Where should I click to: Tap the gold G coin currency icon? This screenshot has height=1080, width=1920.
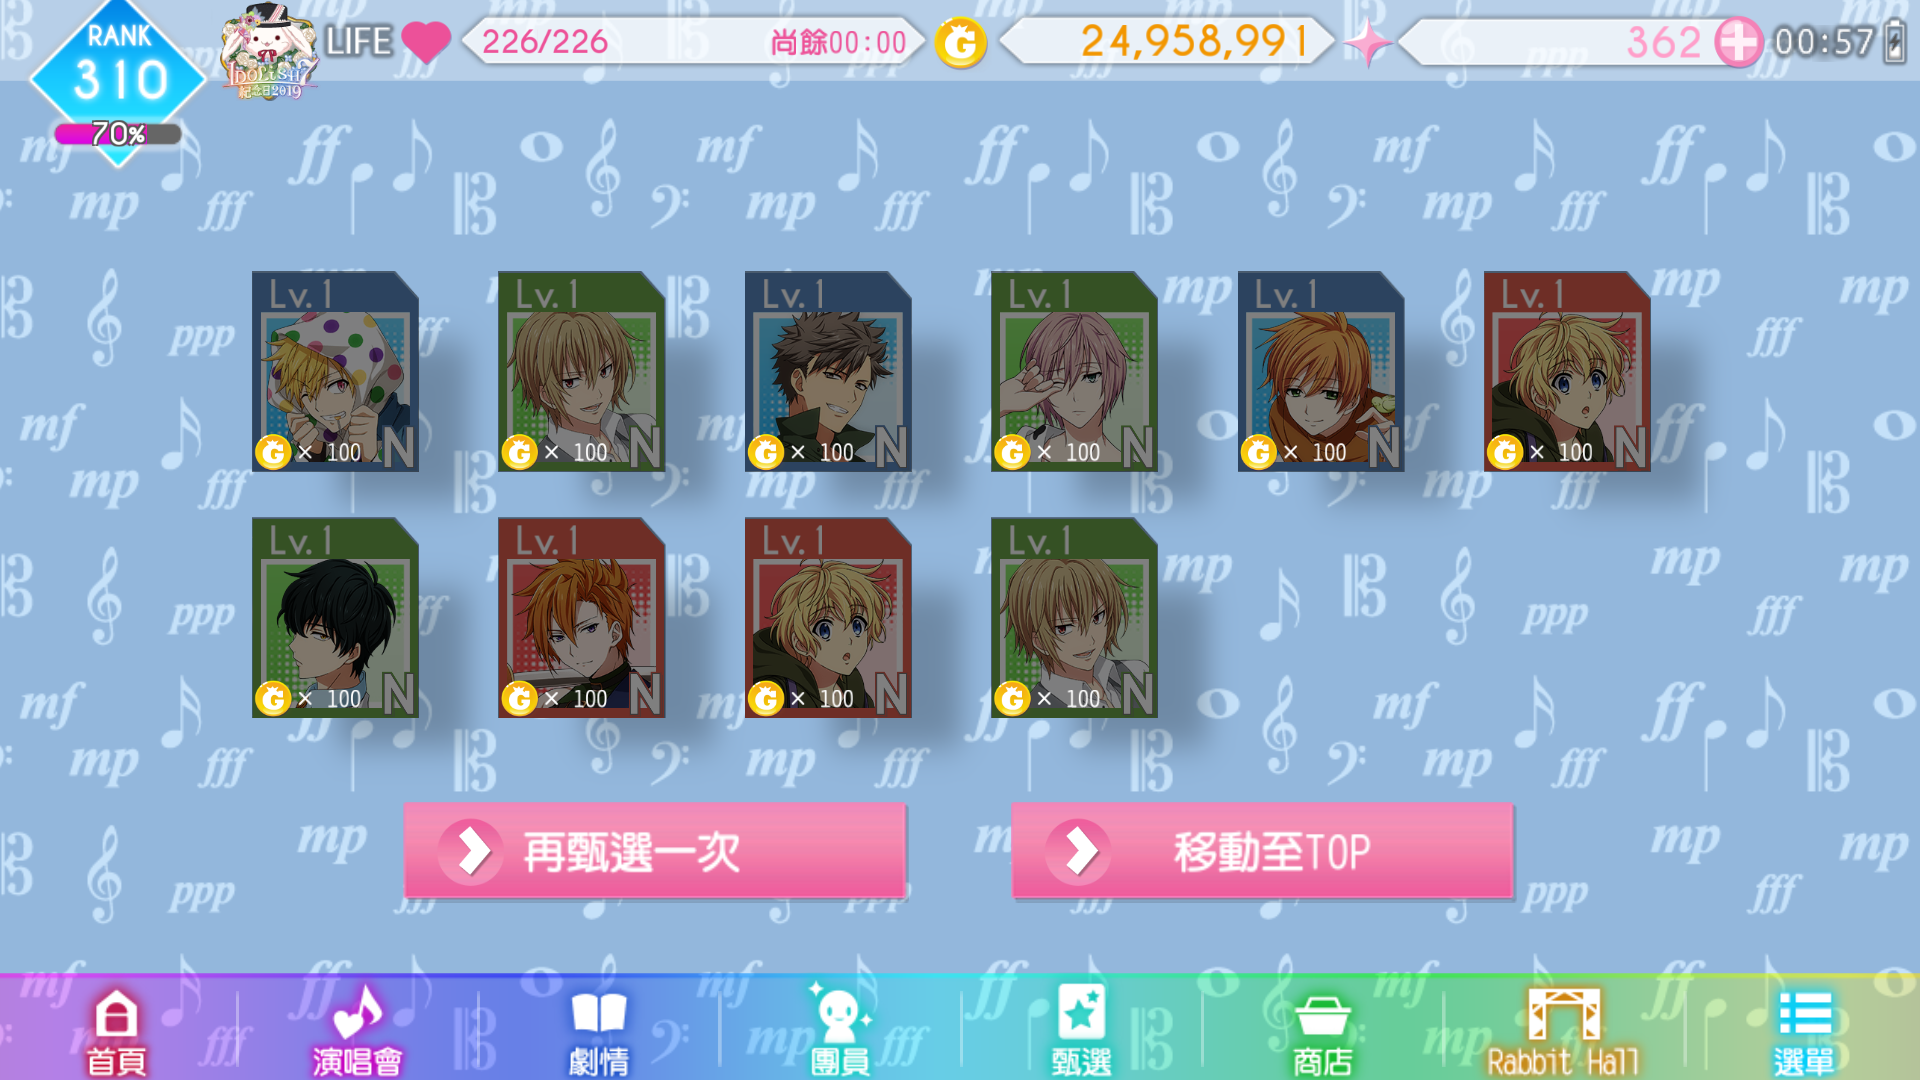pos(960,42)
